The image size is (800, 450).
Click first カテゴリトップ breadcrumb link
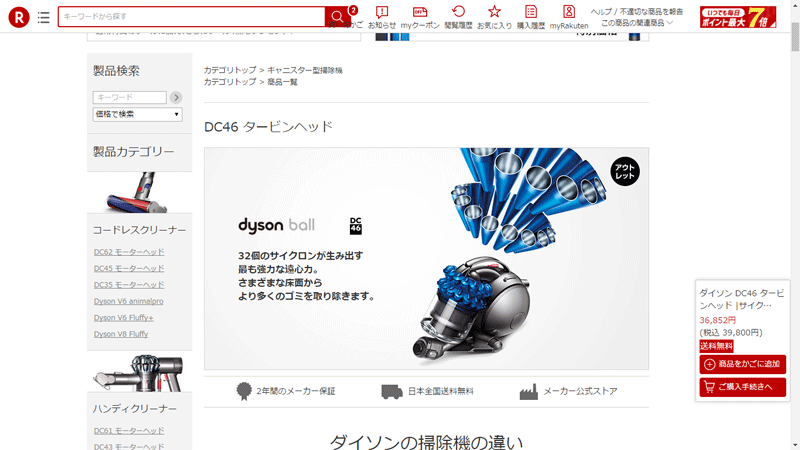(230, 70)
